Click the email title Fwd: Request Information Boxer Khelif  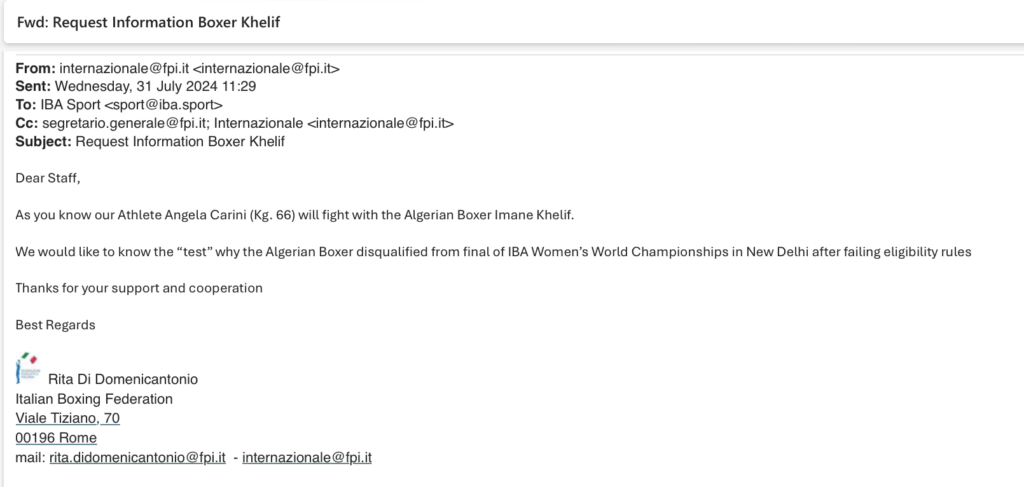tap(148, 22)
